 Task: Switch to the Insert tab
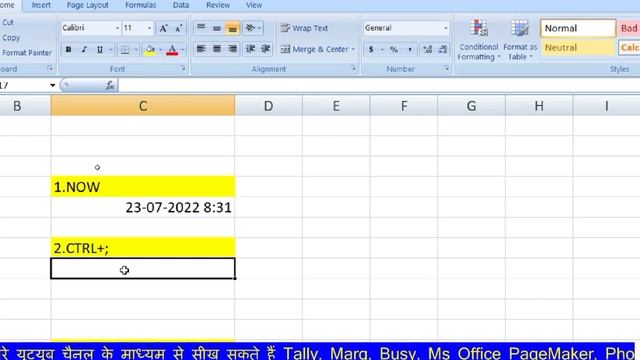click(41, 5)
